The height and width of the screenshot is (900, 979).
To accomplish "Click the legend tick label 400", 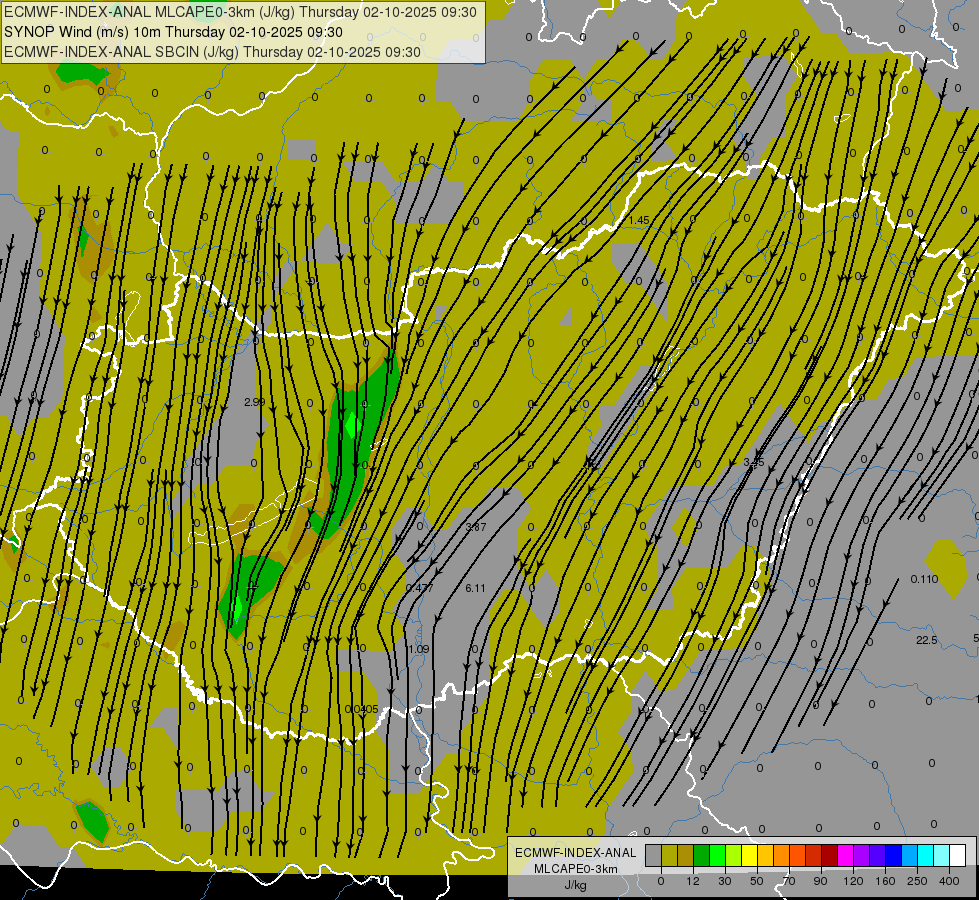I will [x=950, y=881].
